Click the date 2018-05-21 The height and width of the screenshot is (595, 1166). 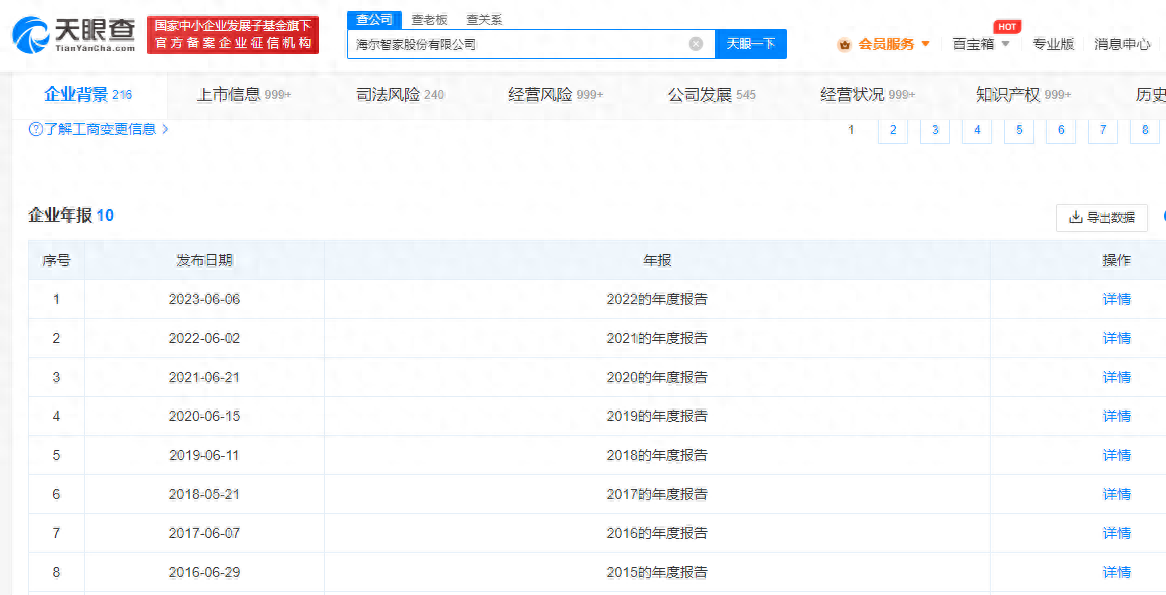coord(204,495)
